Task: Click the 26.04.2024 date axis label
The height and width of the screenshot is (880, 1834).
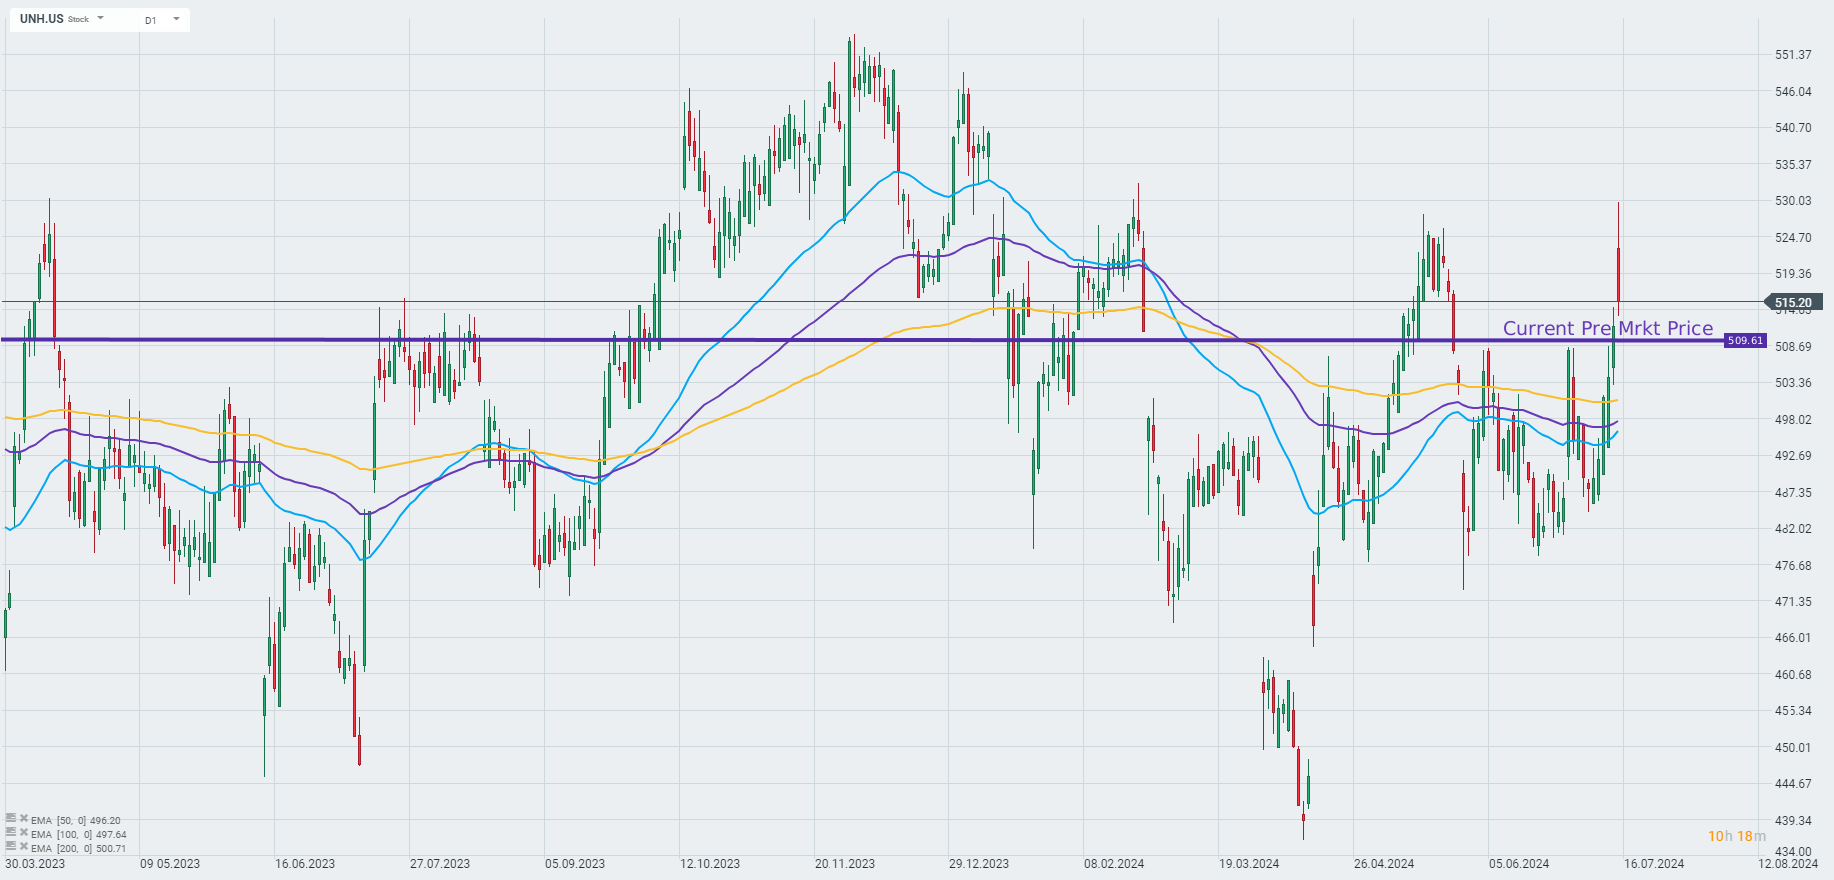Action: [x=1384, y=864]
